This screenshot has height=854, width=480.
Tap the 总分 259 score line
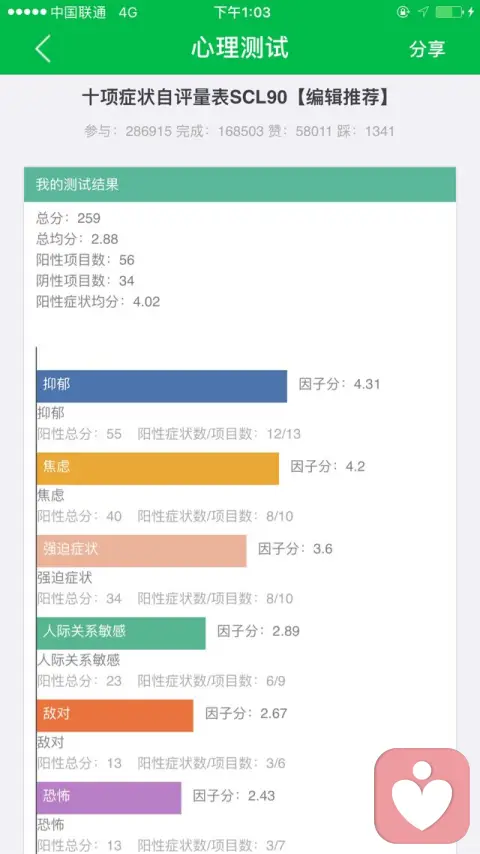68,218
